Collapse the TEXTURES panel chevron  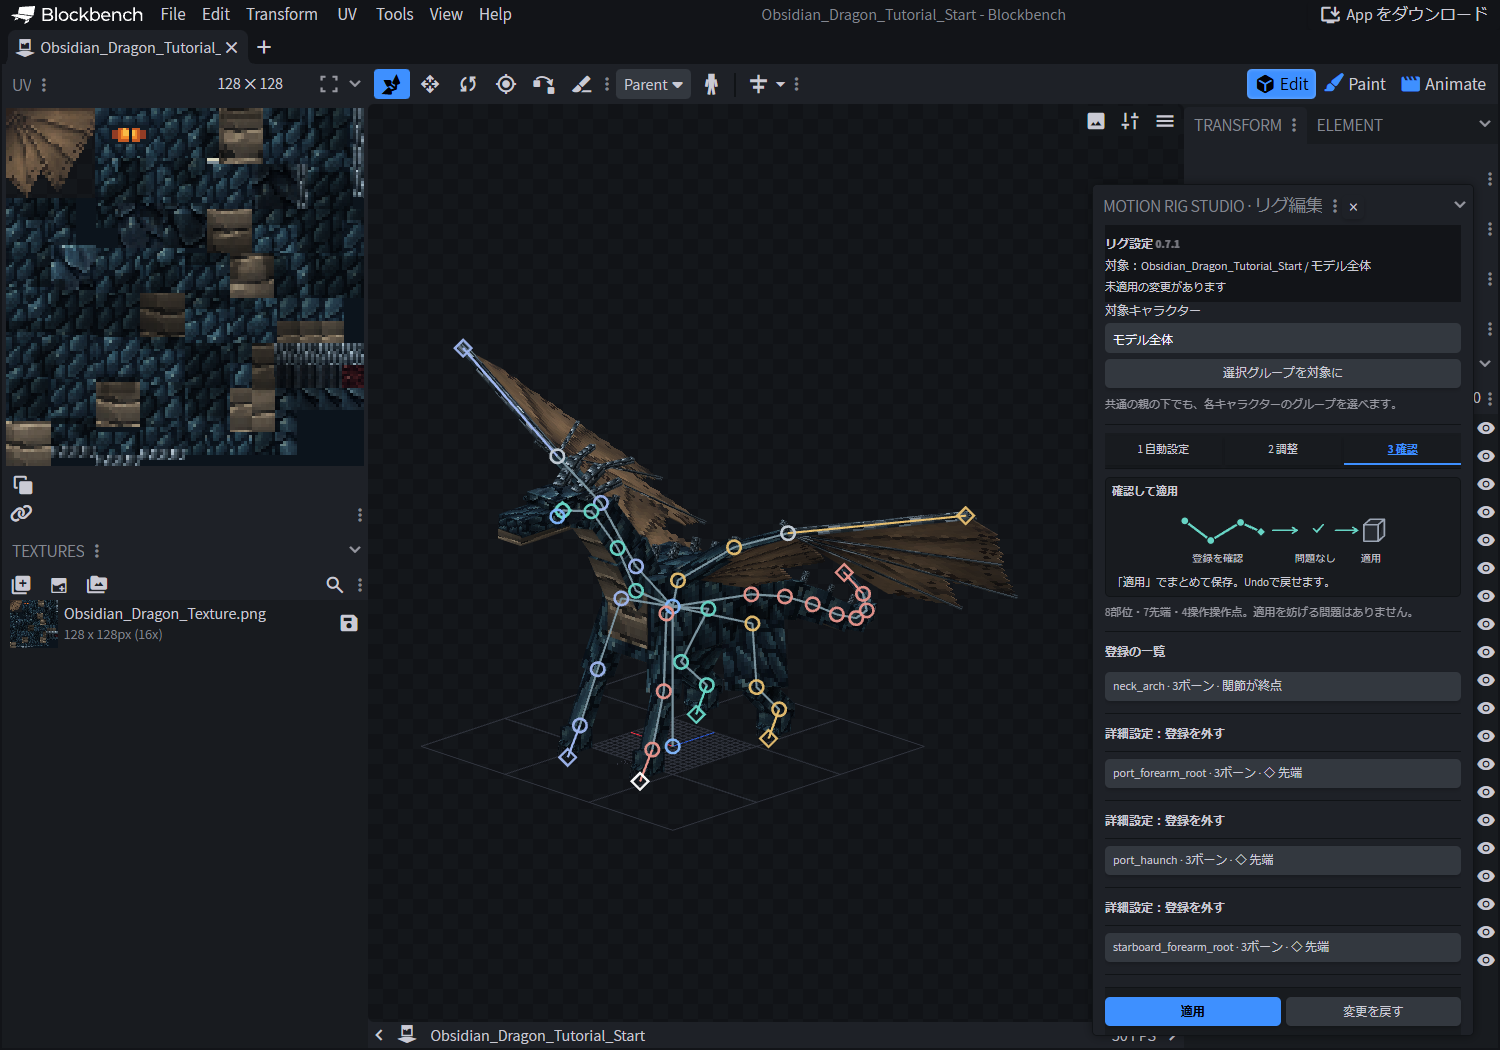[x=354, y=550]
